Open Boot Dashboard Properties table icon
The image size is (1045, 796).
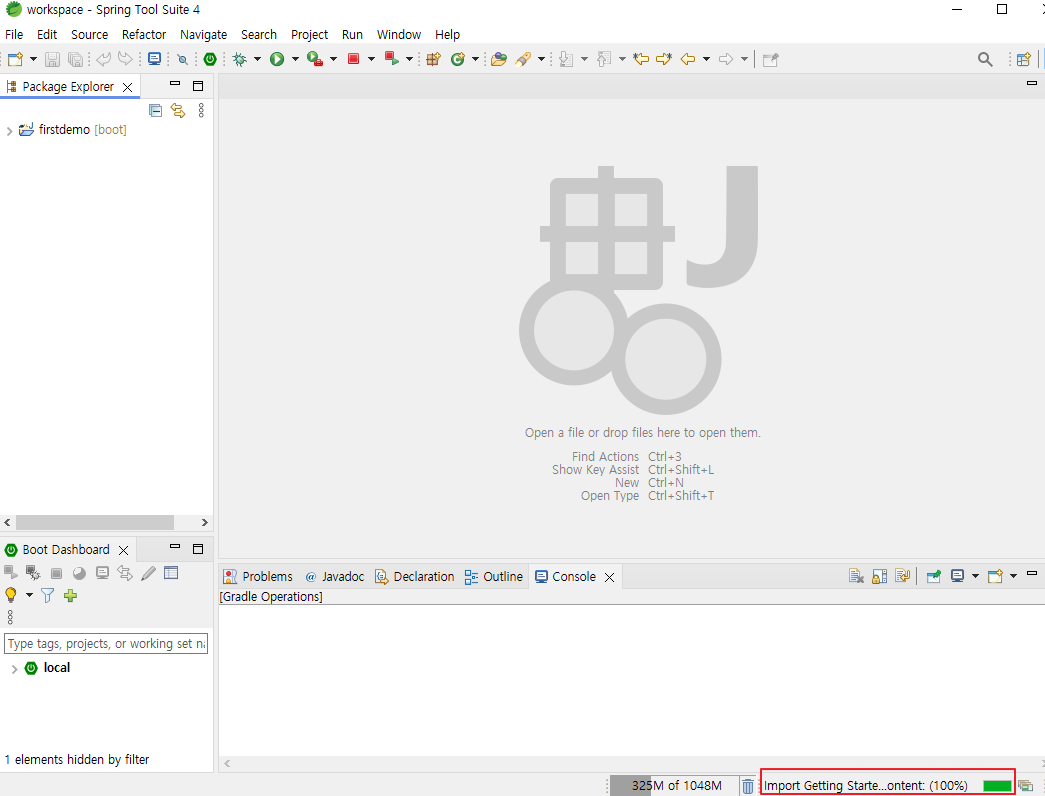[171, 573]
